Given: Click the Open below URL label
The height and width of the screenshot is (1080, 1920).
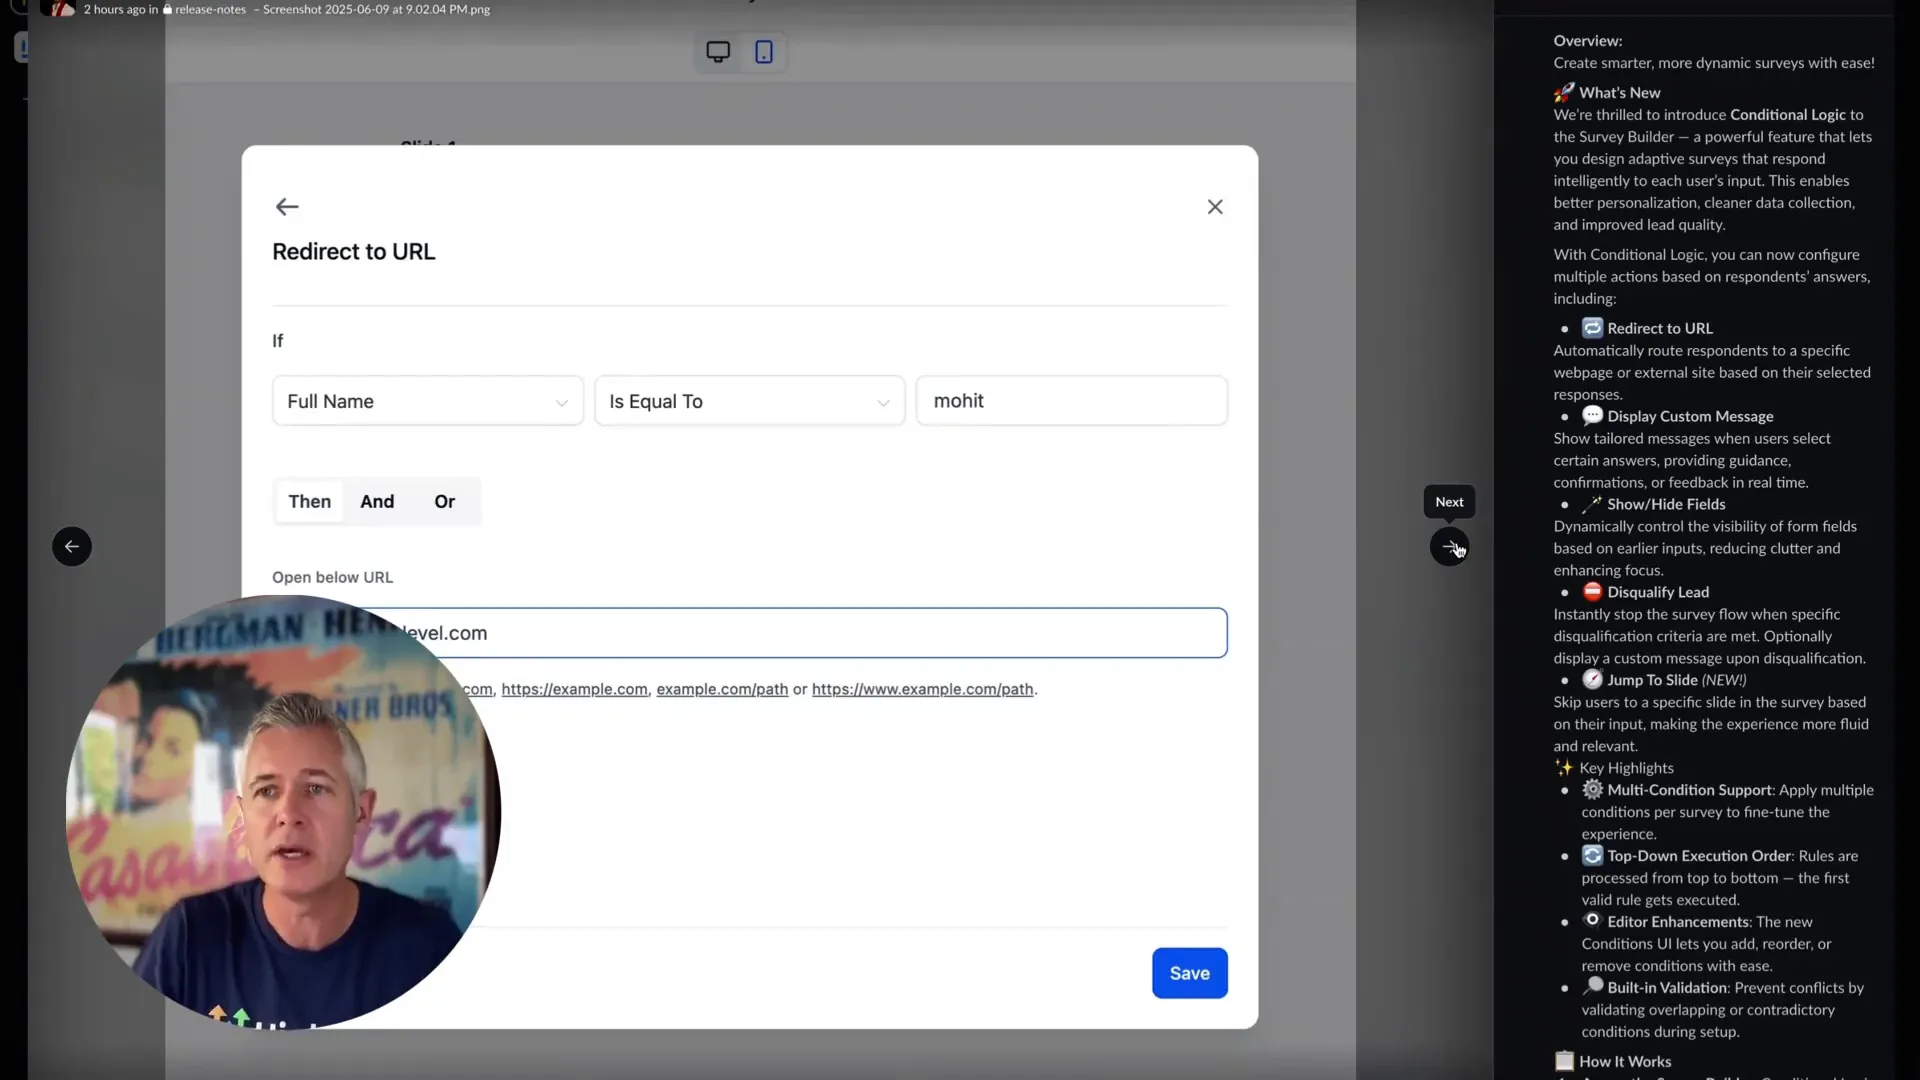Looking at the screenshot, I should click(333, 578).
